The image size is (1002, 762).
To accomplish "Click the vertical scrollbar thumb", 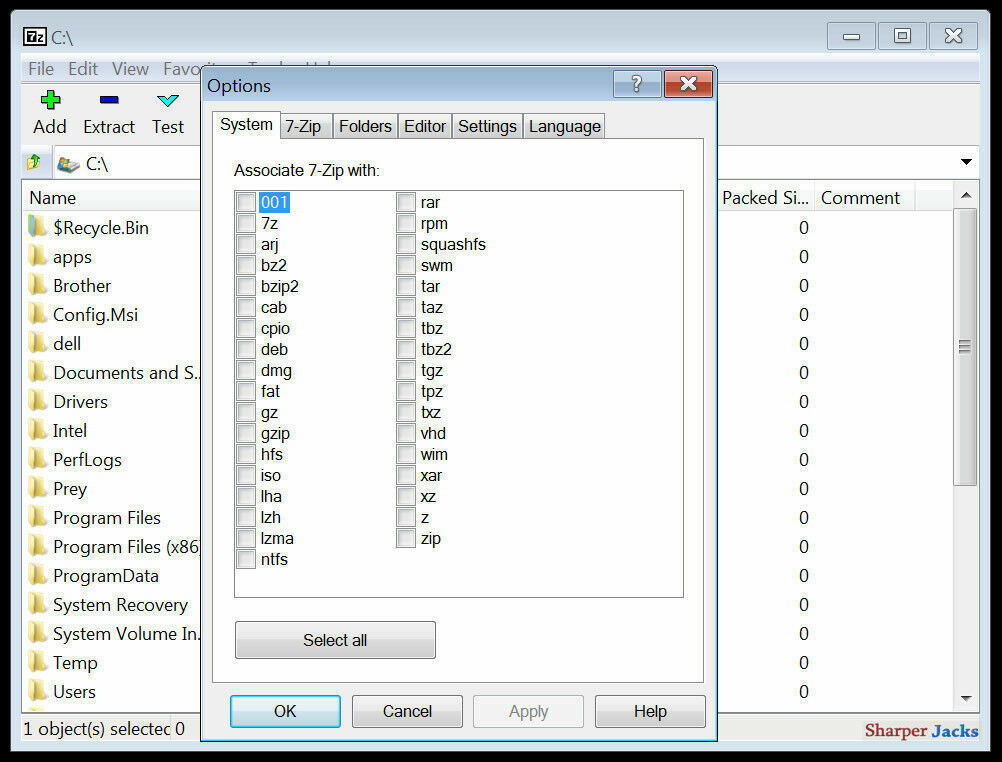I will (965, 346).
